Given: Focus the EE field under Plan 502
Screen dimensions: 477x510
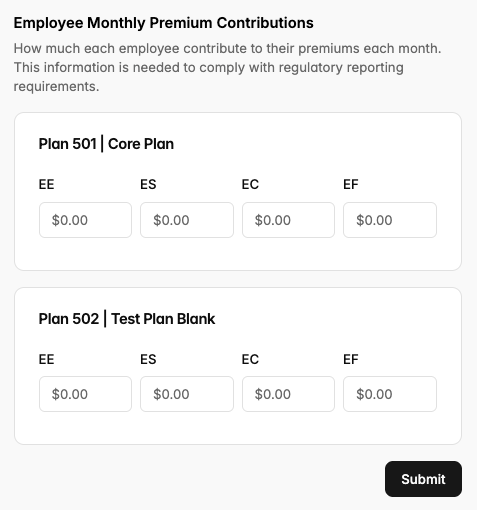Looking at the screenshot, I should point(85,394).
